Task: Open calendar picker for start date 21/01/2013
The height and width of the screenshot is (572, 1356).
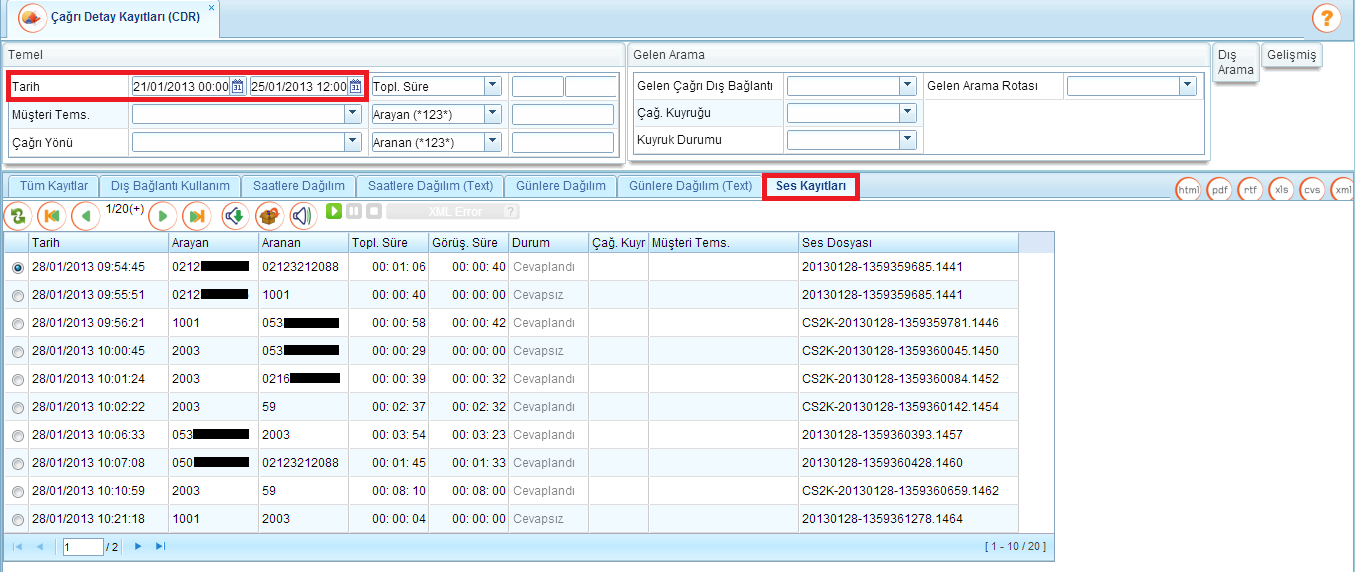Action: [238, 87]
